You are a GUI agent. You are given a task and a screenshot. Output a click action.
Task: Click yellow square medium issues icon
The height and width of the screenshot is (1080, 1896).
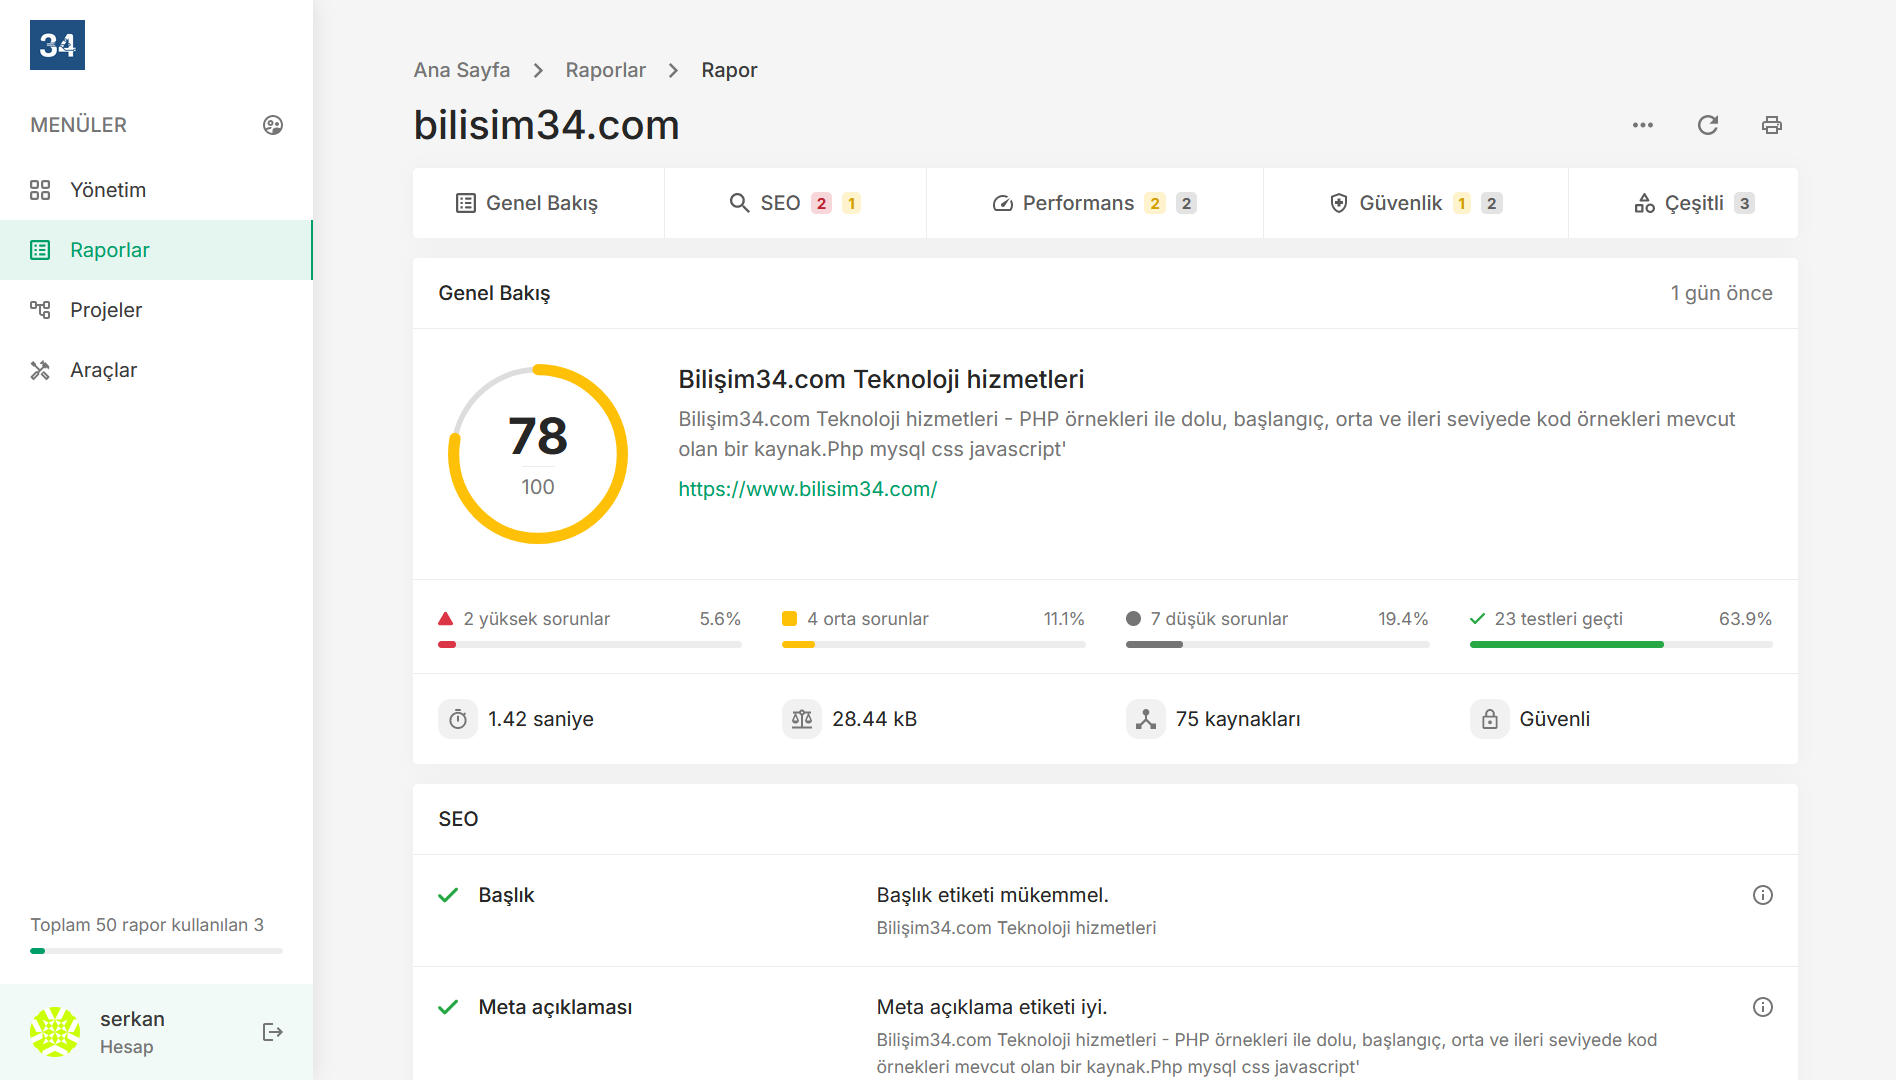coord(790,619)
